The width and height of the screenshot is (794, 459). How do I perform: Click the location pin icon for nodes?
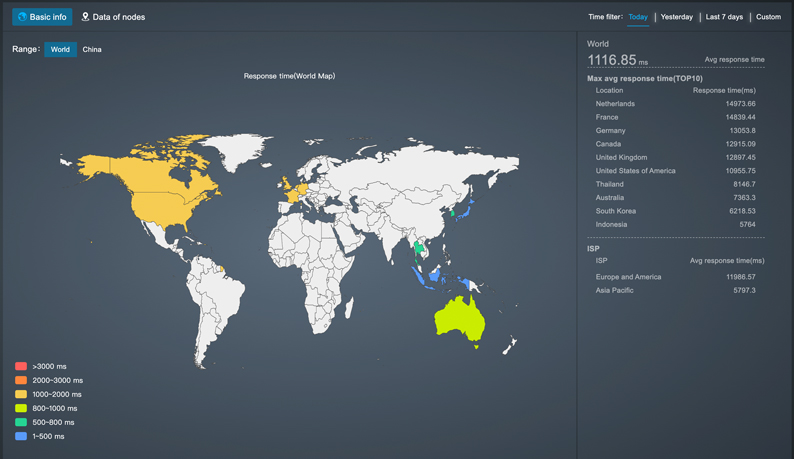(x=85, y=17)
